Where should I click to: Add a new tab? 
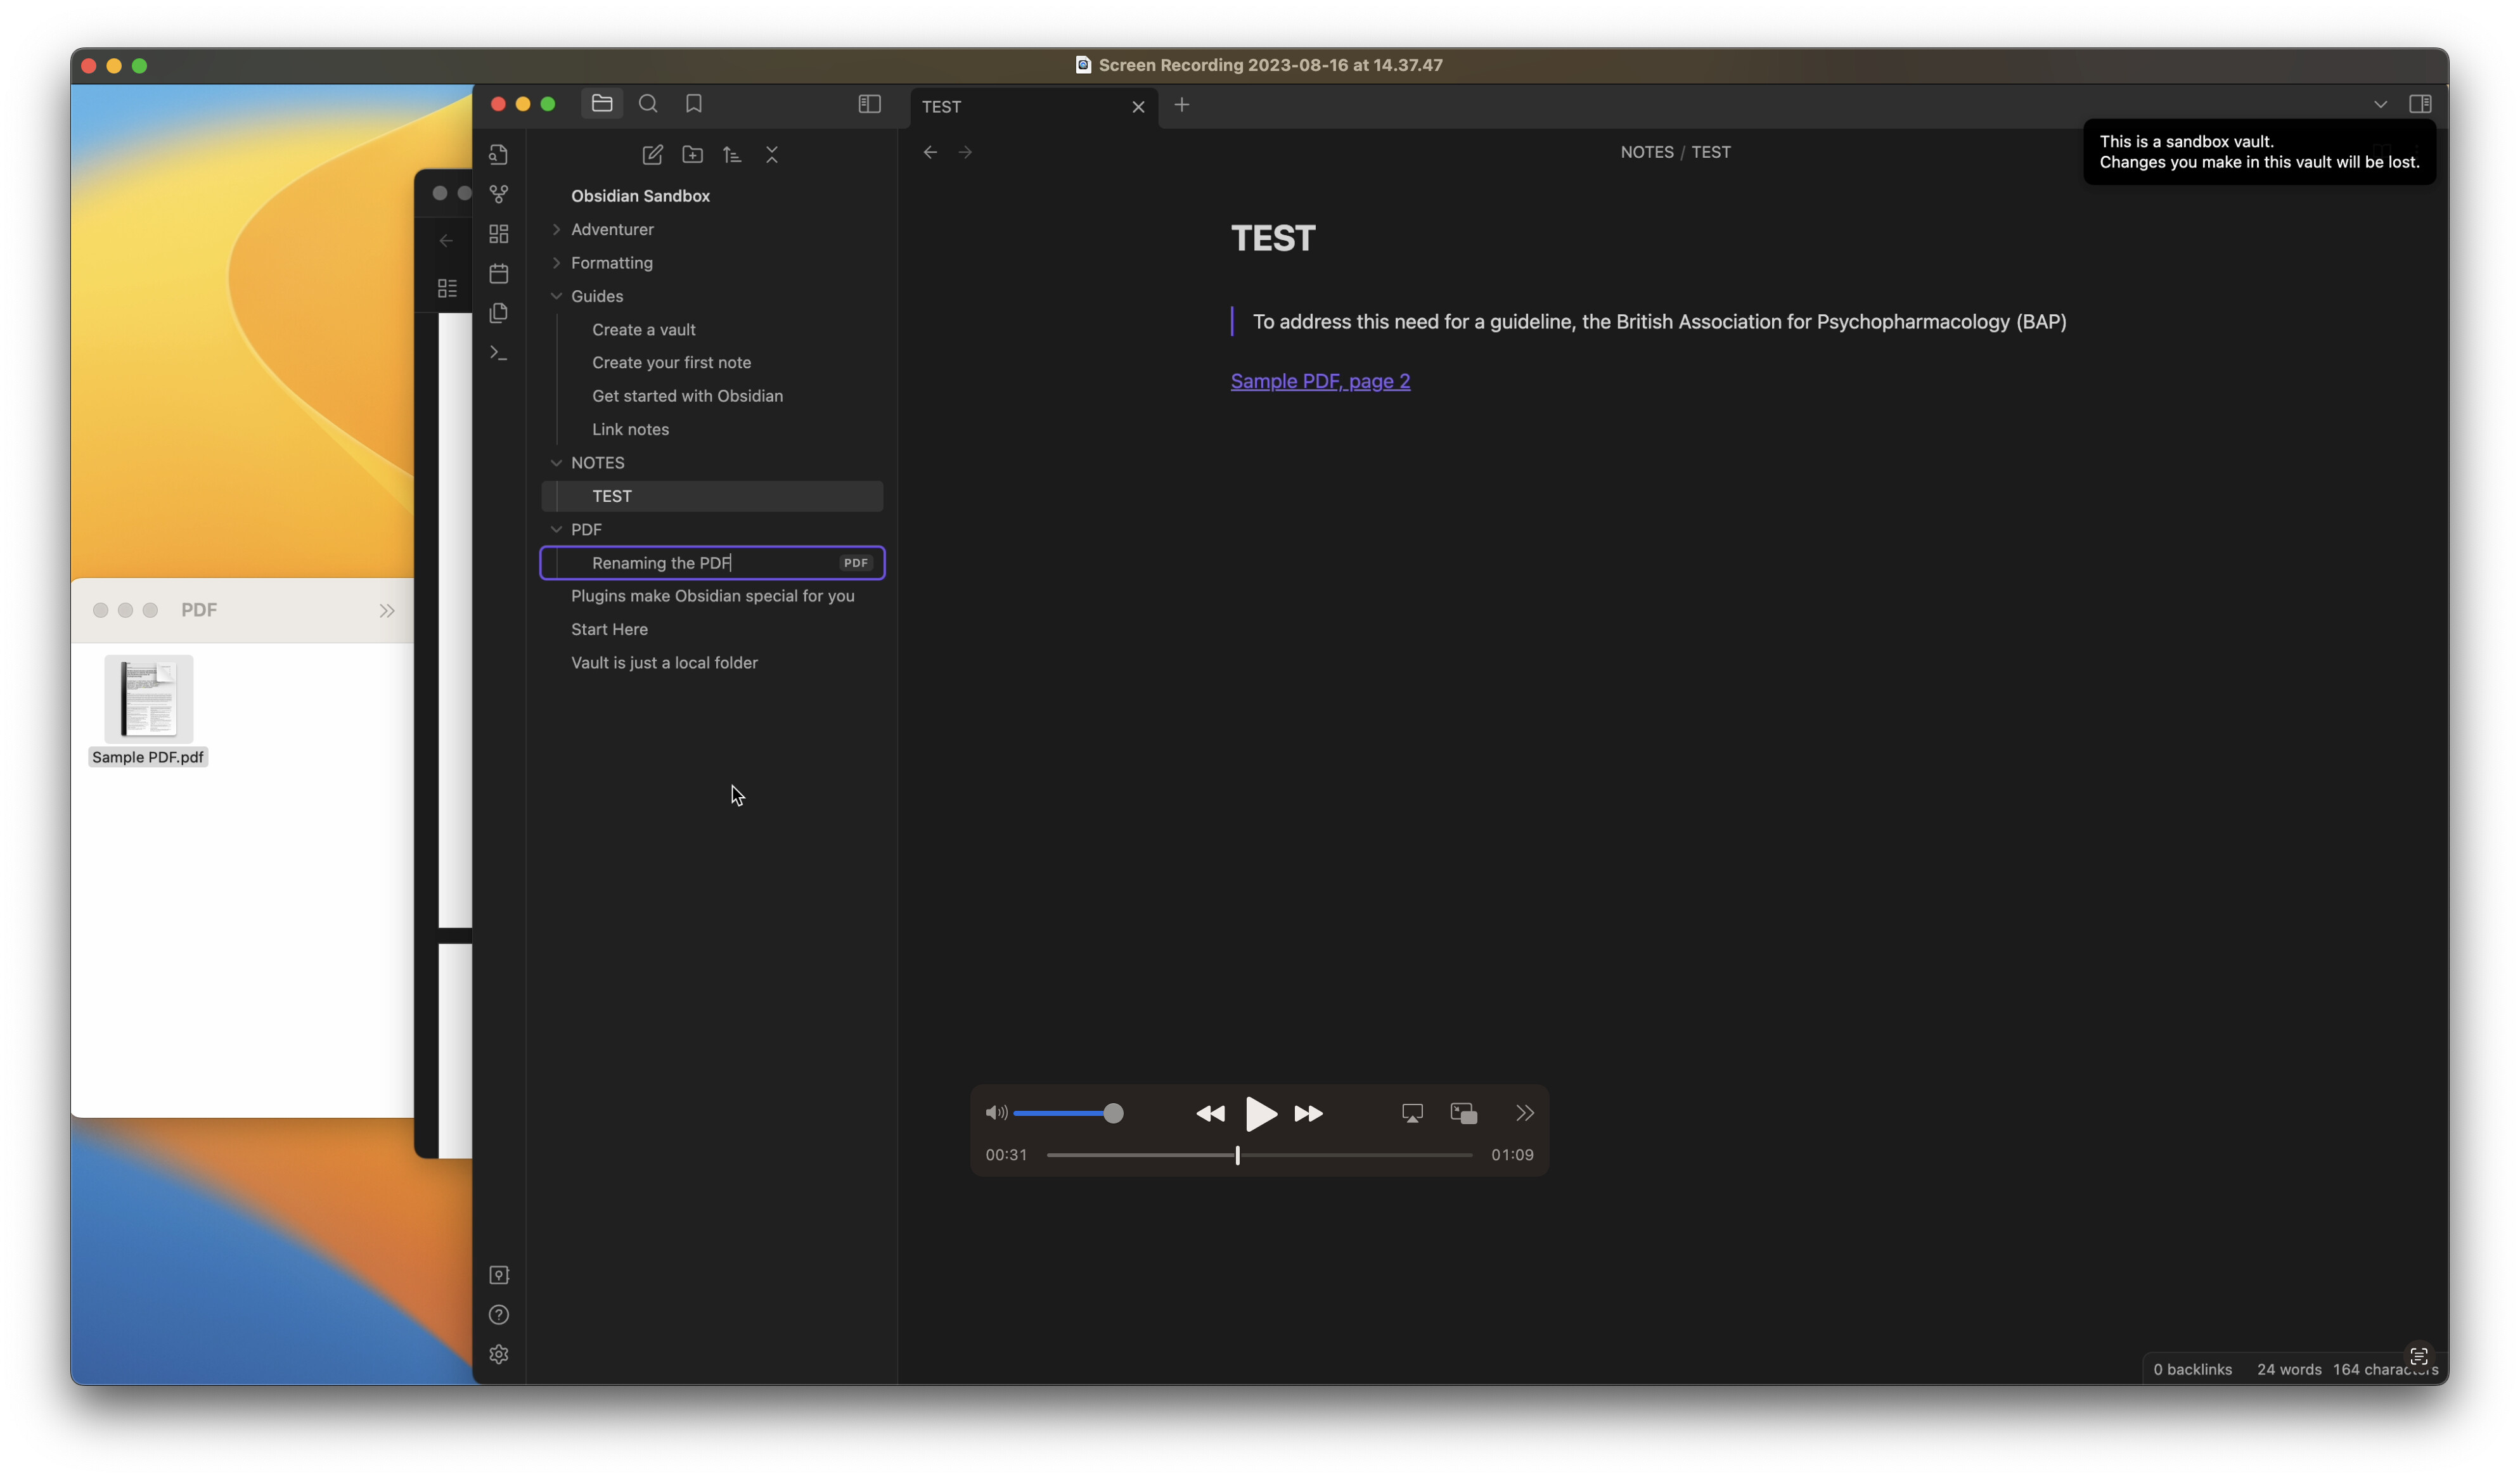pyautogui.click(x=1182, y=105)
